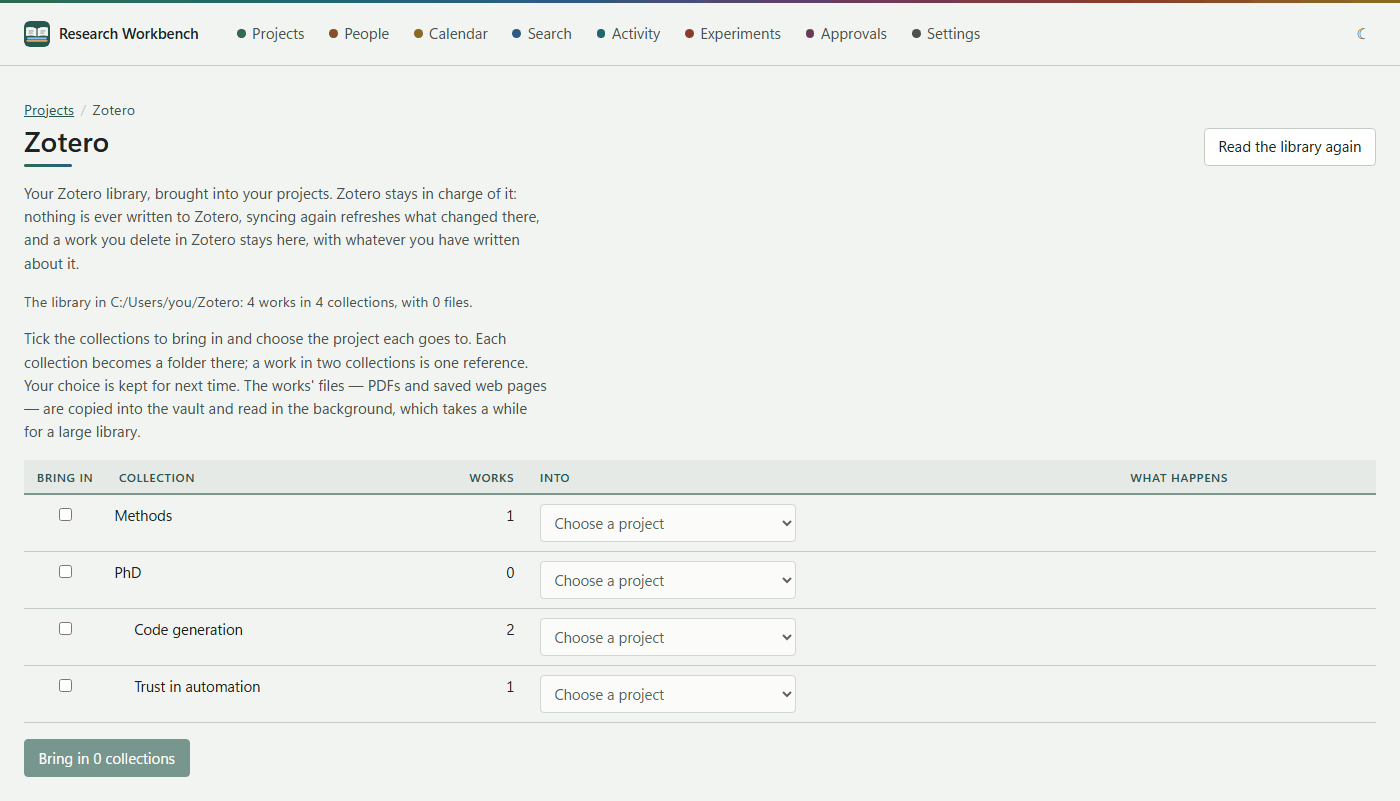1400x801 pixels.
Task: View the Activity nav item
Action: 628,34
